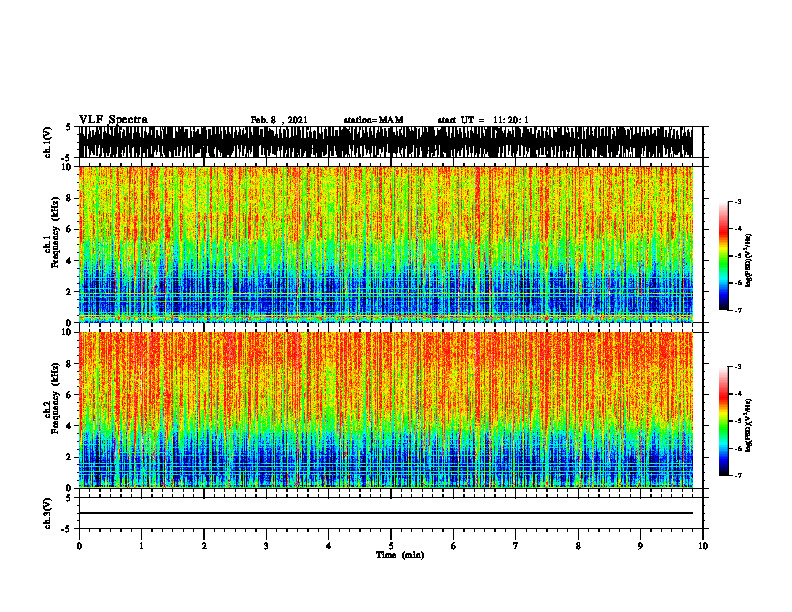Click the "8" kHz tick of ch.2 spectrogram

[x=69, y=364]
